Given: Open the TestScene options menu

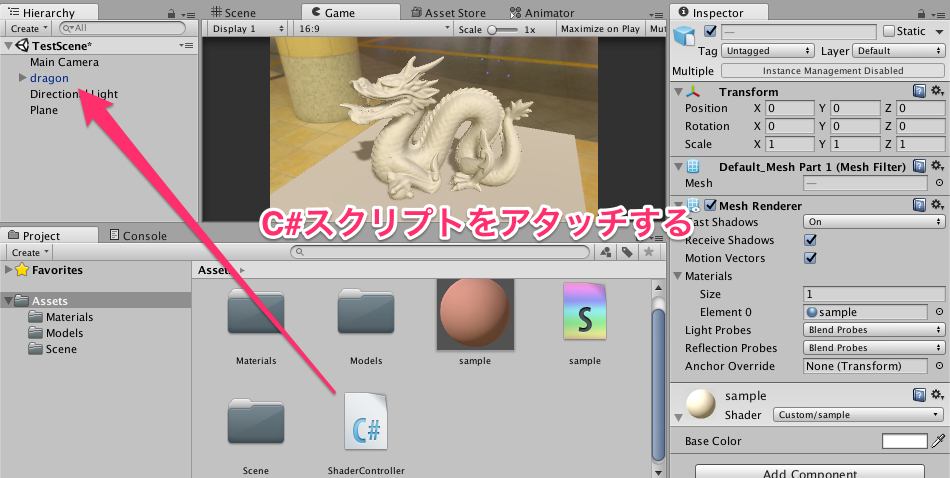Looking at the screenshot, I should coord(186,45).
